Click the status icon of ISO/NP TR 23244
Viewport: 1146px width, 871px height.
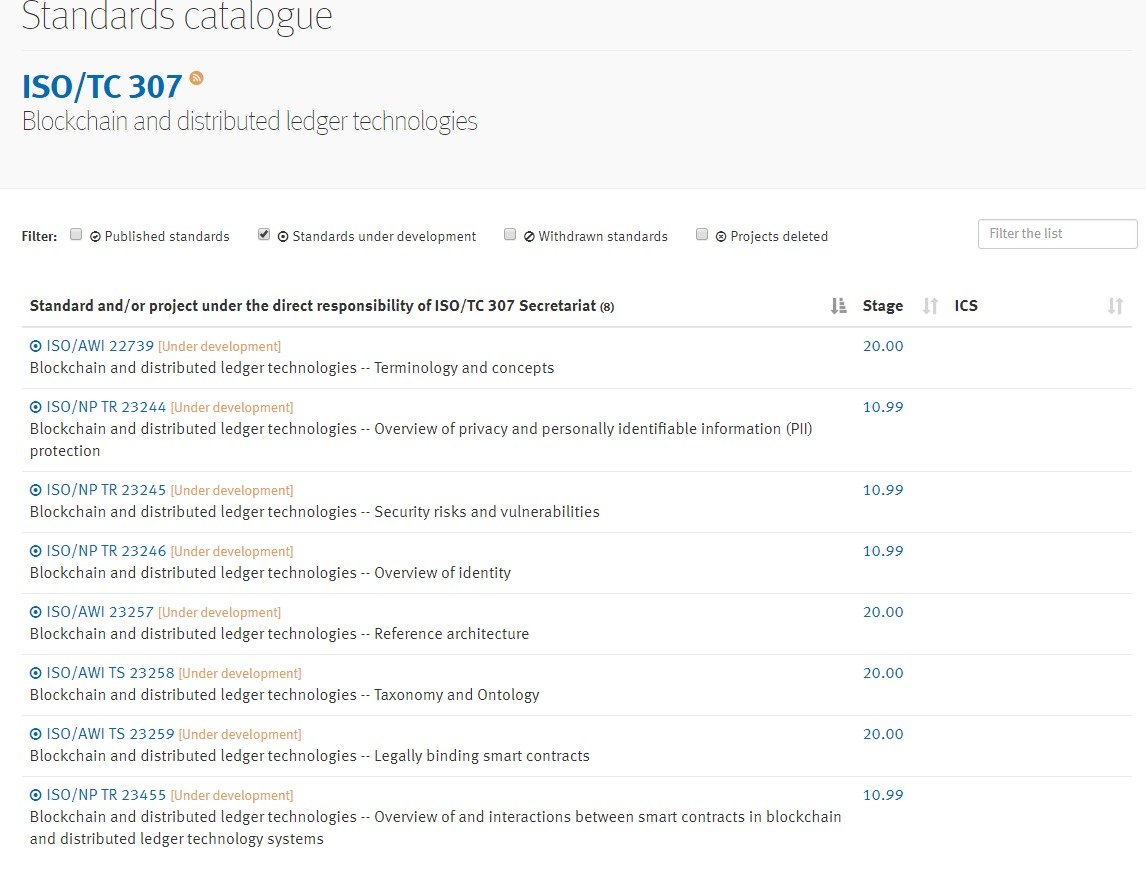tap(36, 407)
